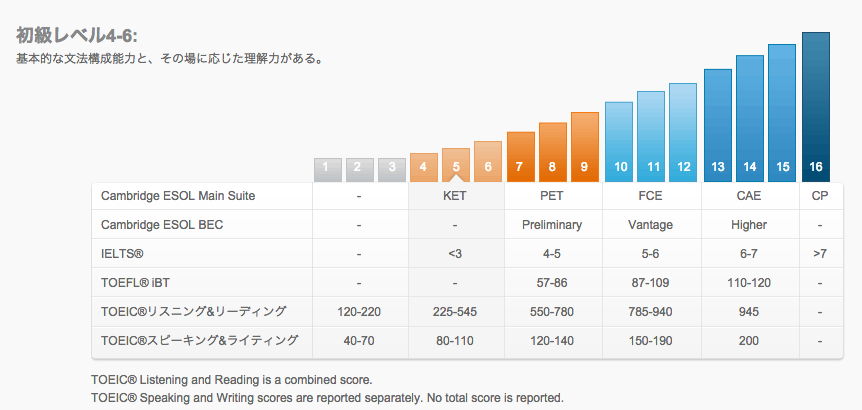The image size is (862, 410).
Task: Select the level 15 bar
Action: 782,113
